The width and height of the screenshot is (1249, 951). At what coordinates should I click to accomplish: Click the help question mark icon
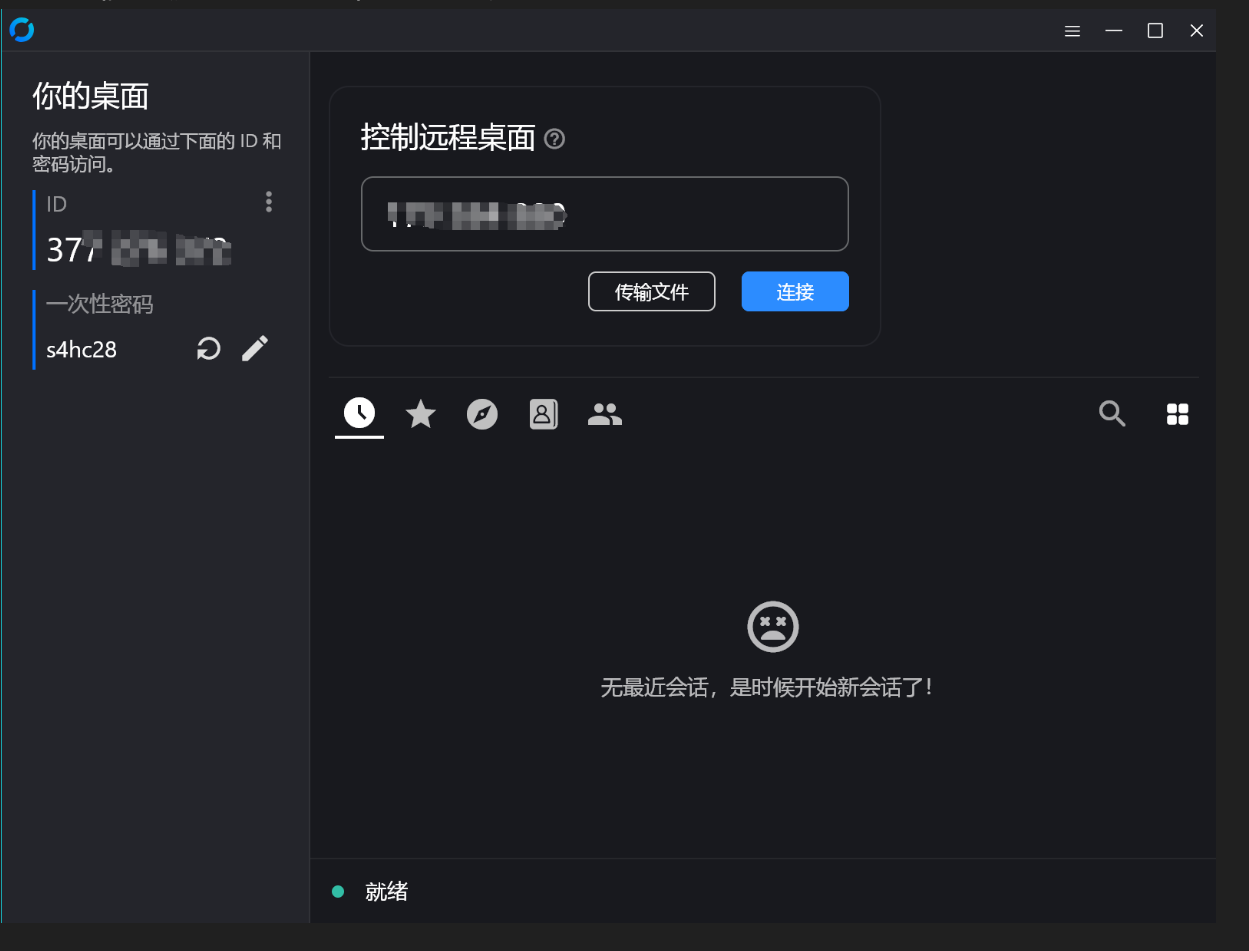555,139
